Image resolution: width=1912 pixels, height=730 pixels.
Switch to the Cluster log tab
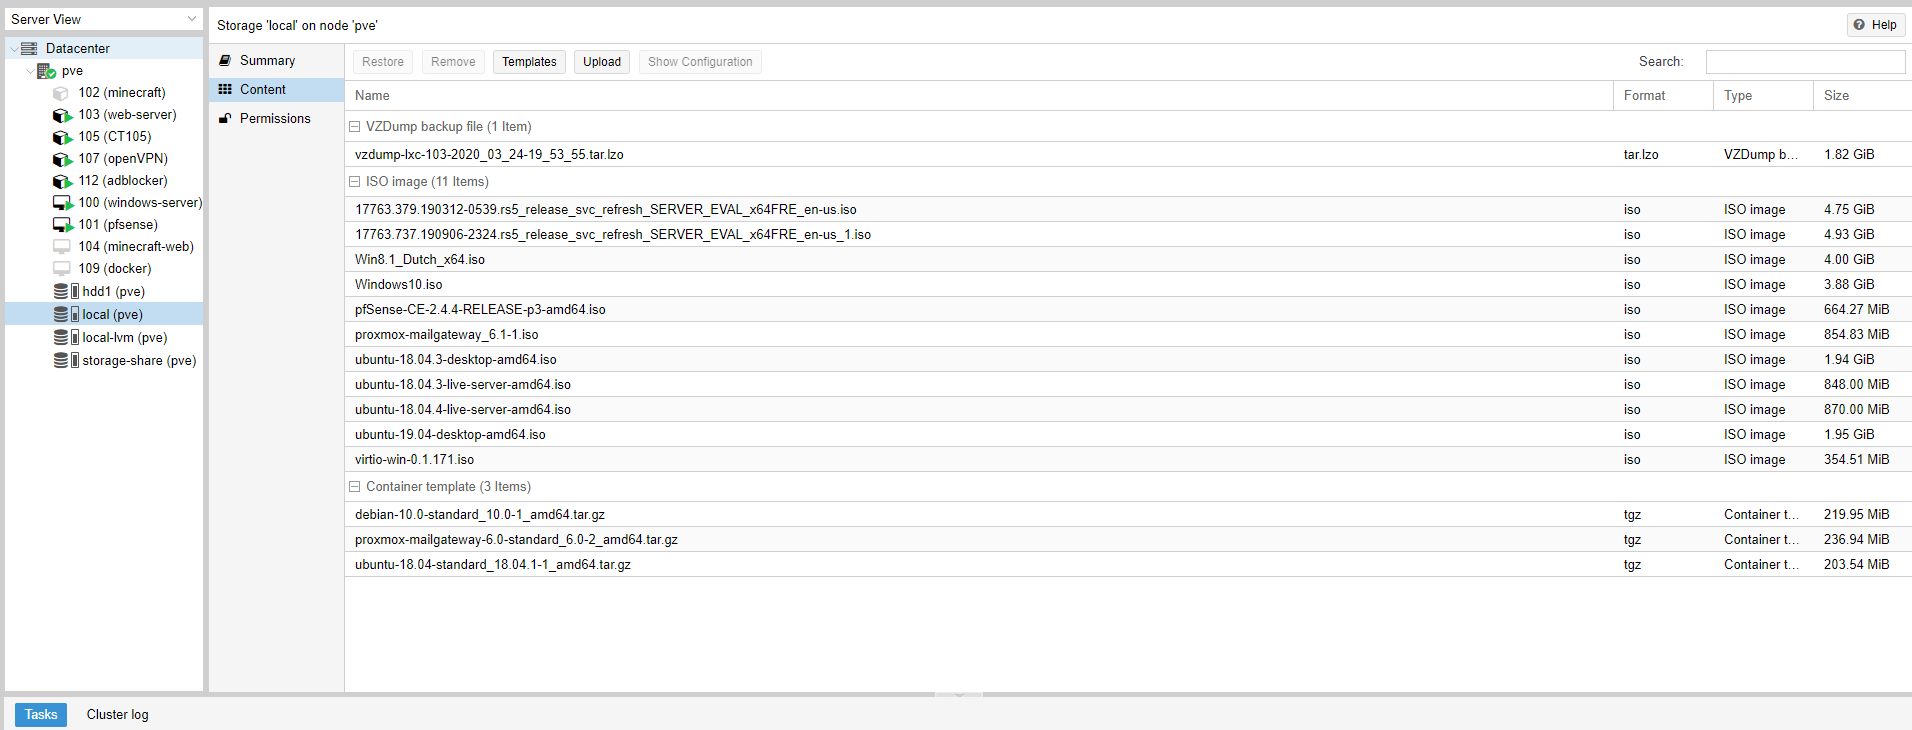117,714
